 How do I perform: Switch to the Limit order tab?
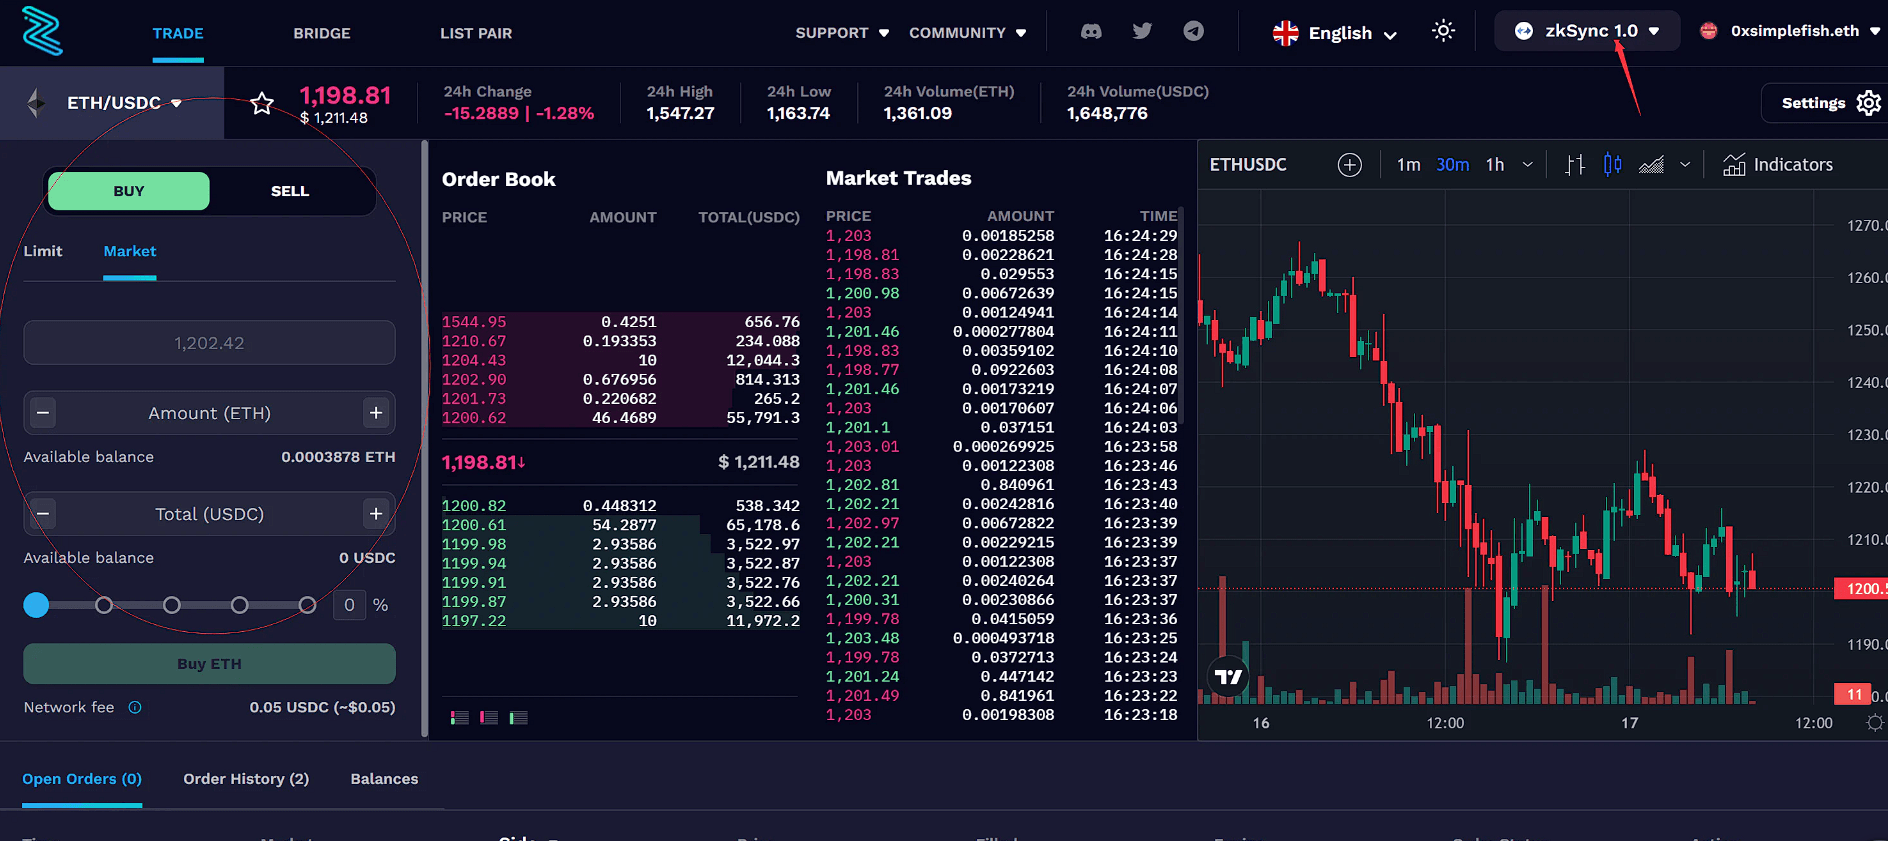(43, 251)
